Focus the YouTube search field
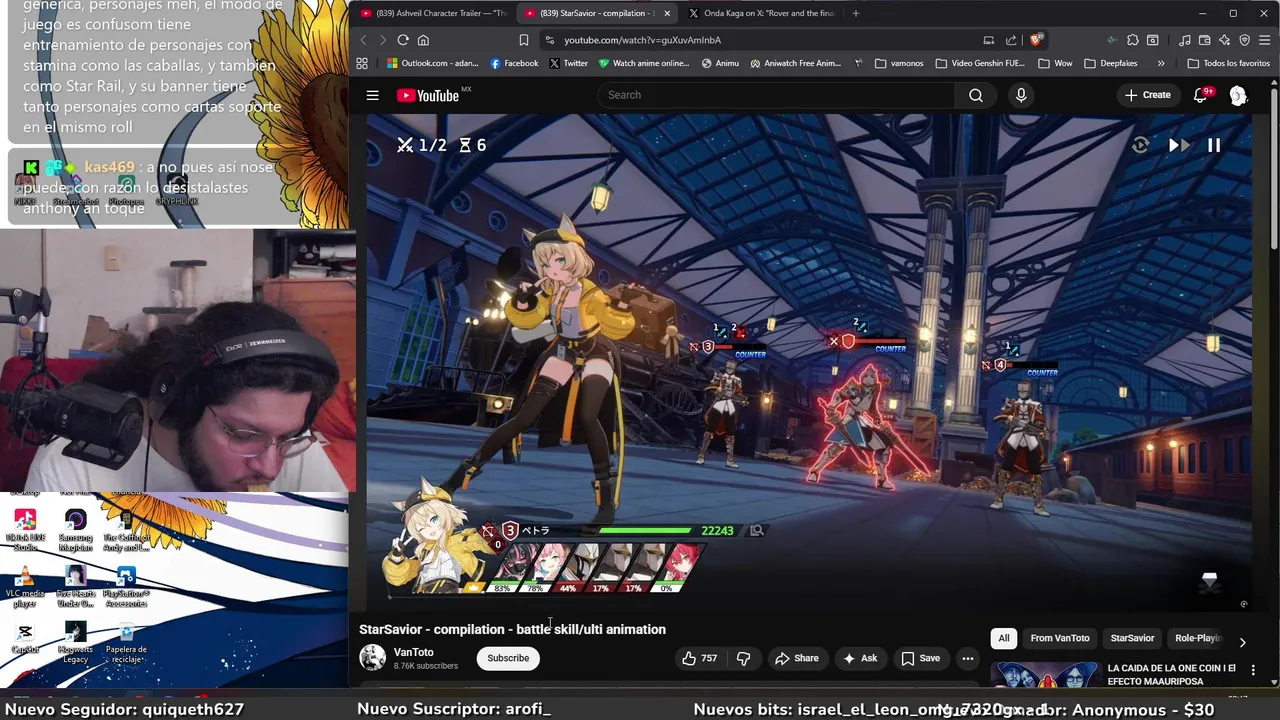Screen dimensions: 1280x720 pyautogui.click(x=778, y=95)
